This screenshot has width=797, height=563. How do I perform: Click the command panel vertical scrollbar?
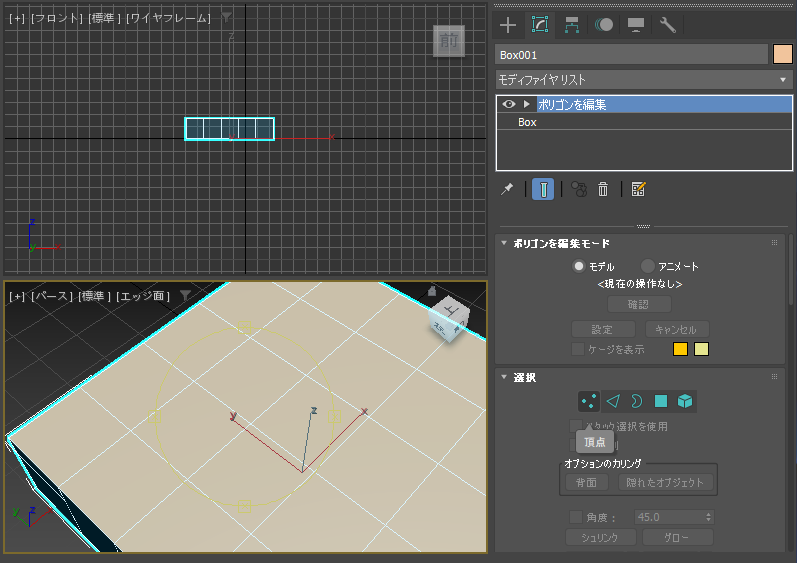[791, 269]
